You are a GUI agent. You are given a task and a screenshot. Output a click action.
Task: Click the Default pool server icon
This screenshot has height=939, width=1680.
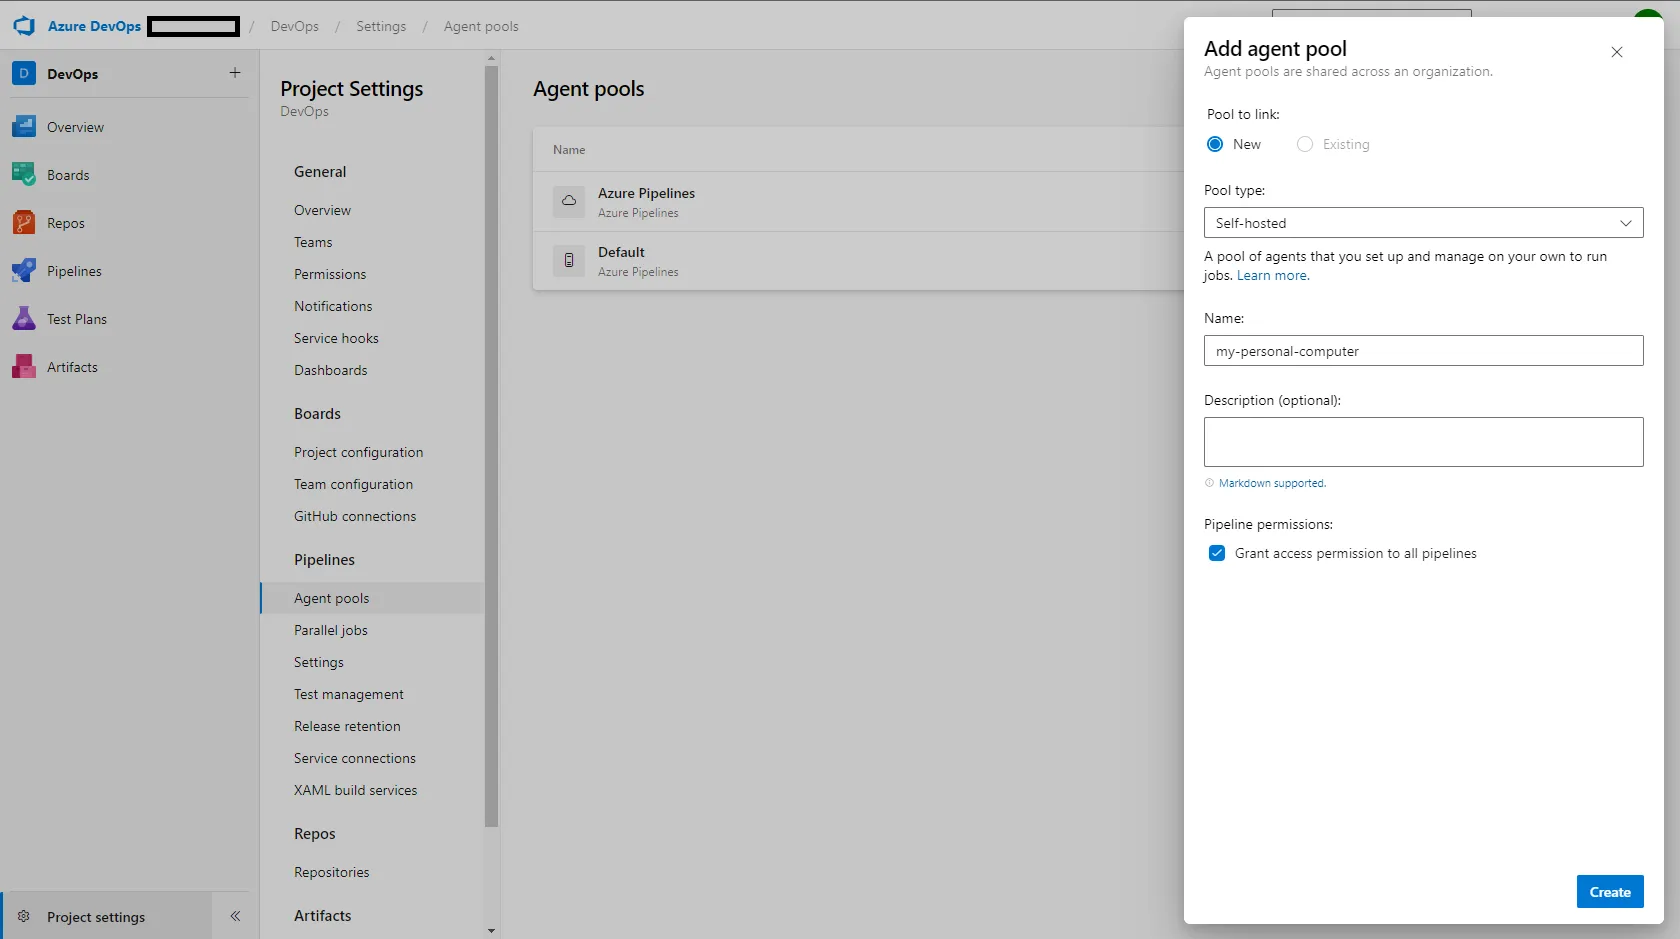coord(569,260)
